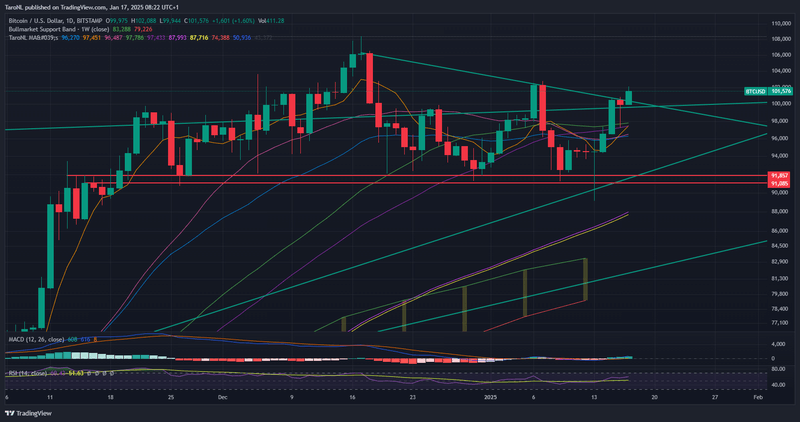
Task: Click the volume value 411.28 in the legend
Action: [x=275, y=21]
